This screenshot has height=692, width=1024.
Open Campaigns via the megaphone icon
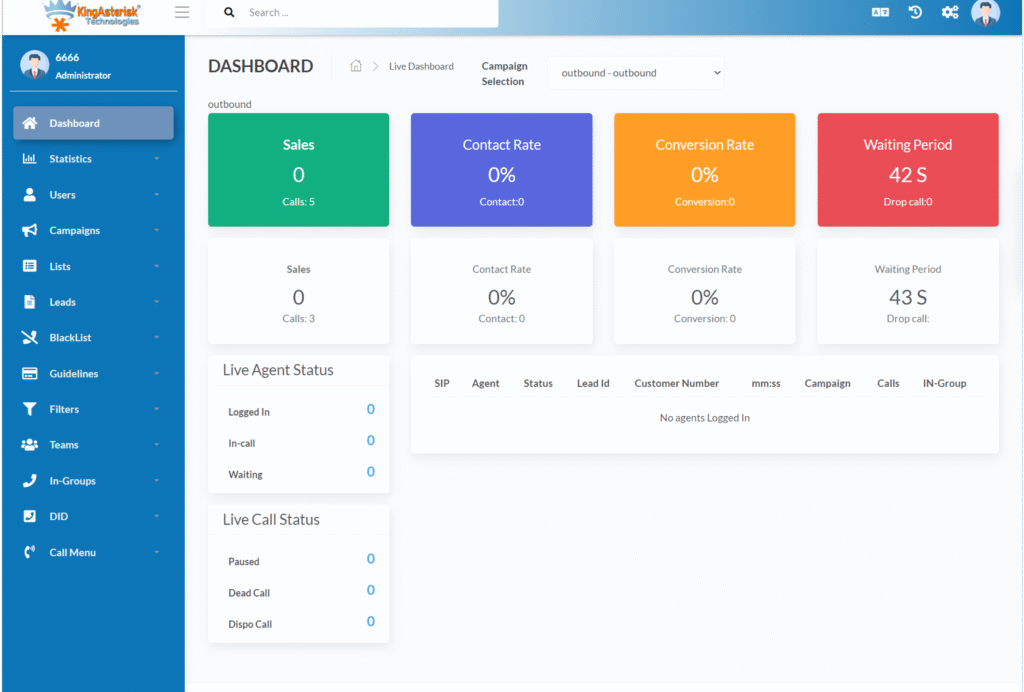[30, 230]
